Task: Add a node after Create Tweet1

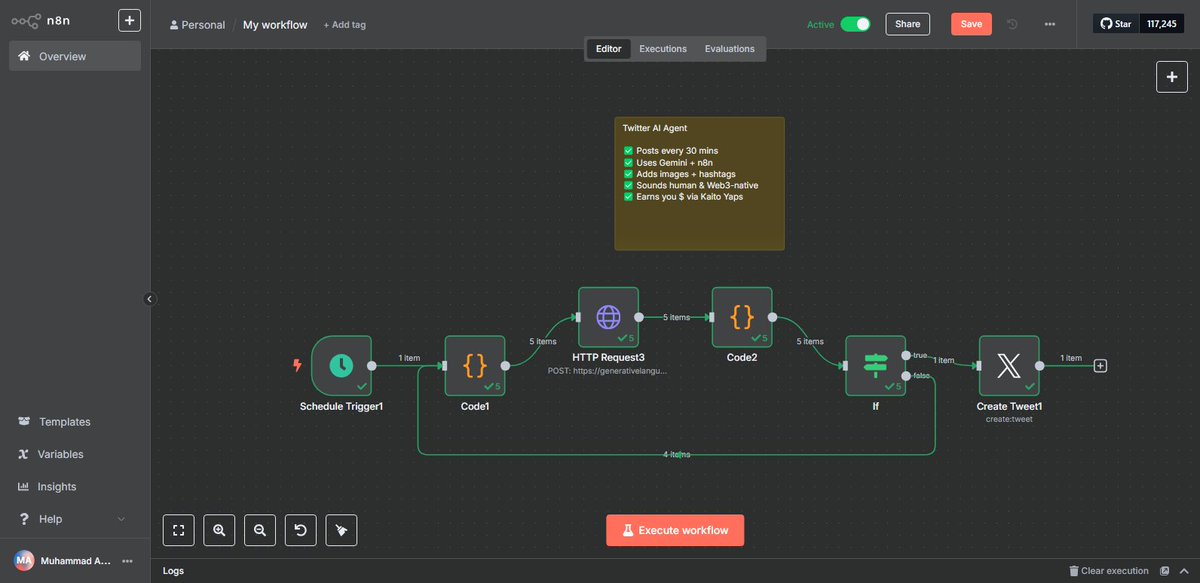Action: [1100, 366]
